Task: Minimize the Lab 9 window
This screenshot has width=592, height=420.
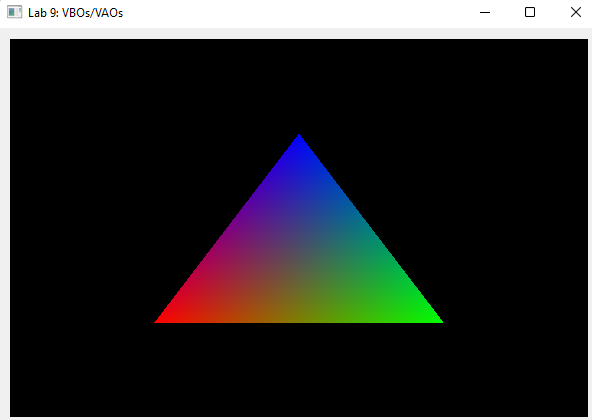Action: (x=485, y=12)
